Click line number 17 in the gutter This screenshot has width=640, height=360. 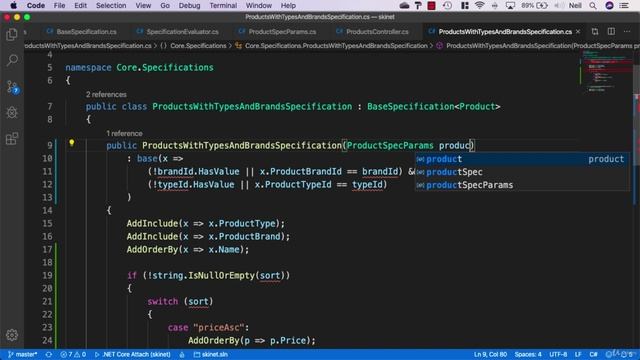click(x=47, y=249)
